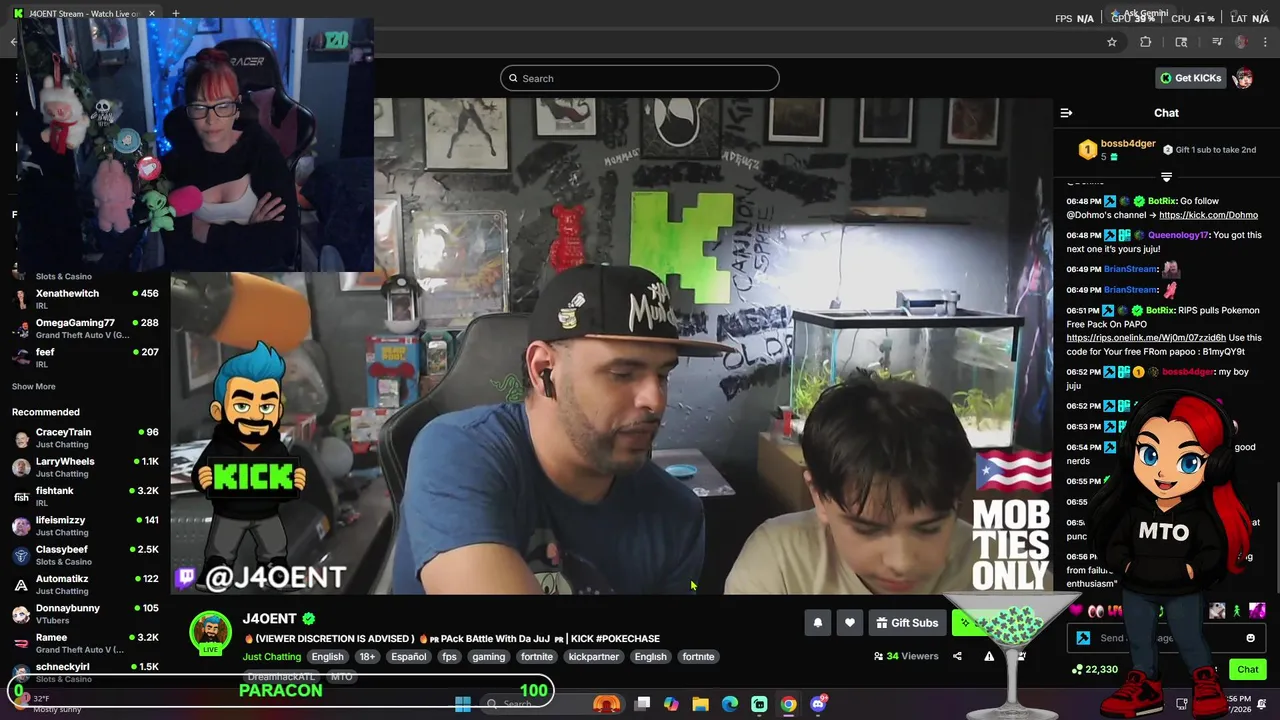Screen dimensions: 1280x720
Task: Click the 34 Viewers count
Action: click(x=906, y=656)
